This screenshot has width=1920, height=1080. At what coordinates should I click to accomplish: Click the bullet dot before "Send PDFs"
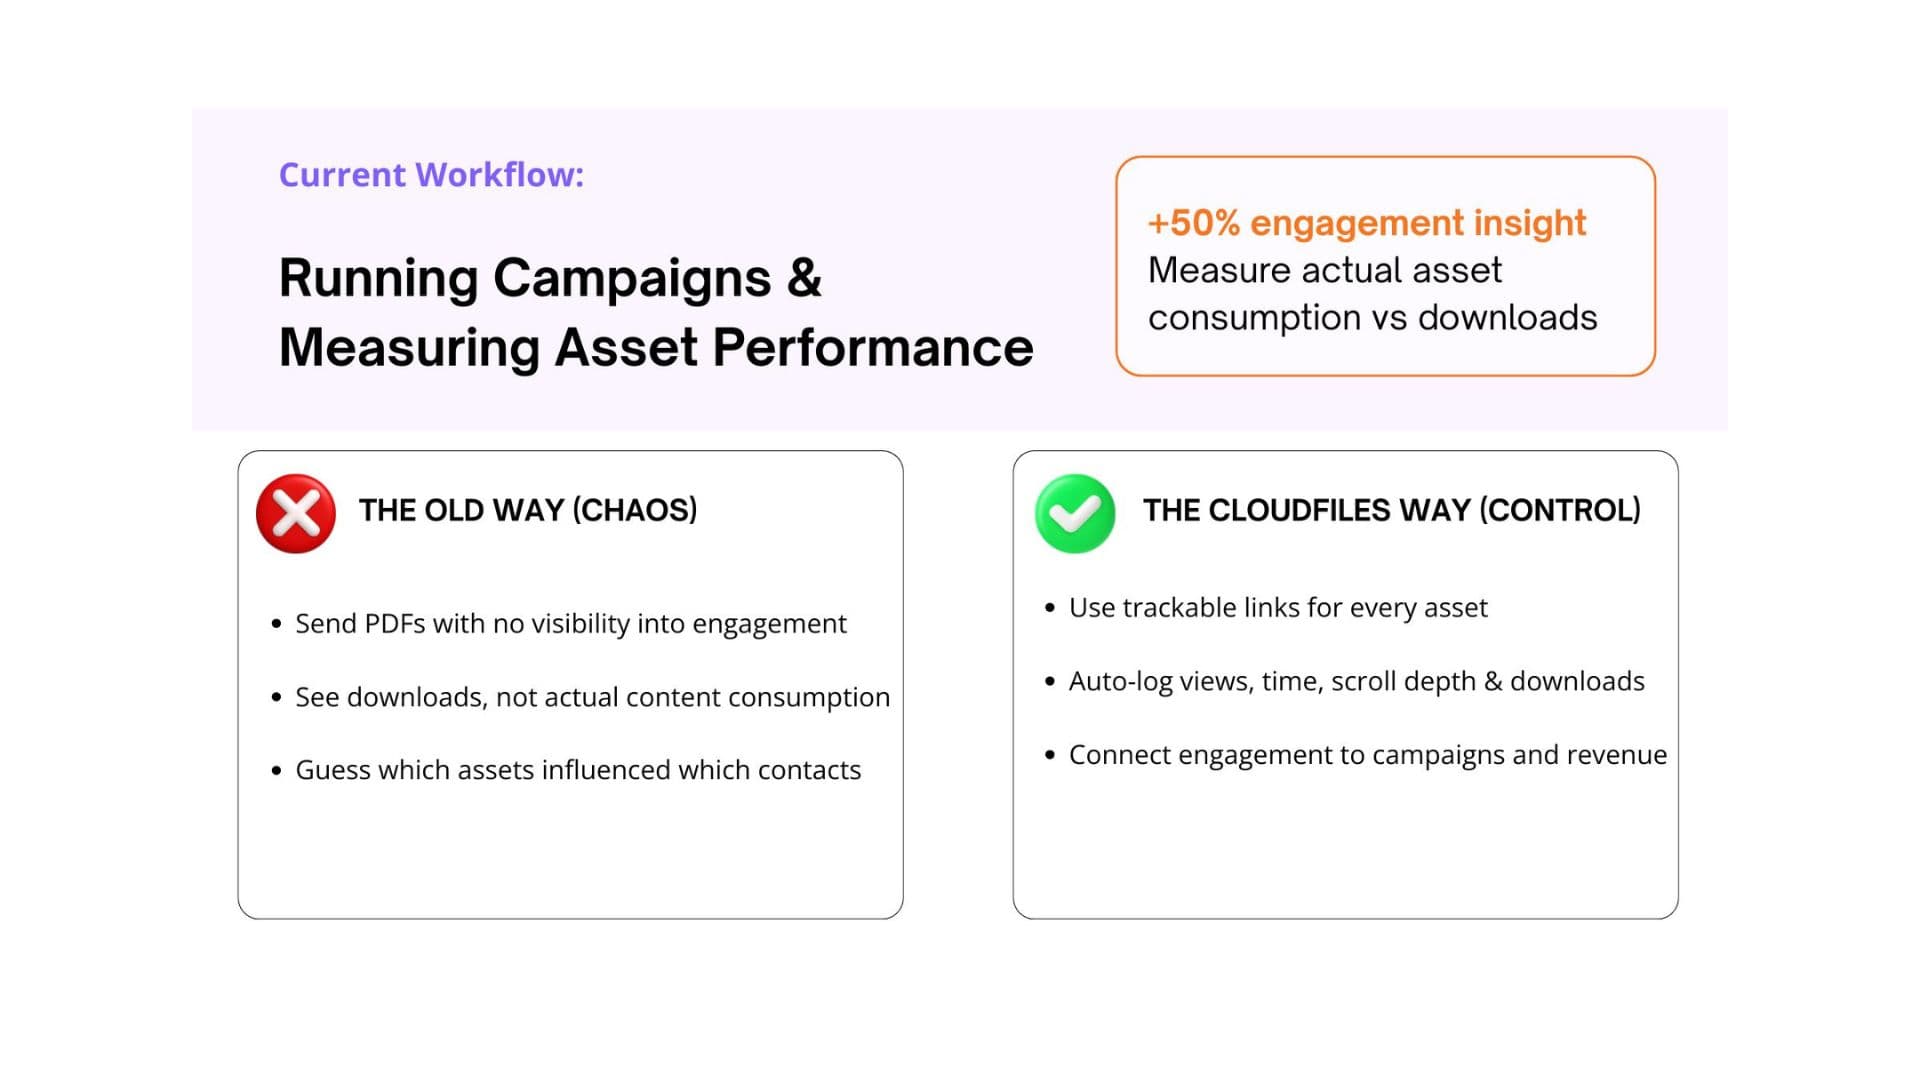[x=277, y=624]
